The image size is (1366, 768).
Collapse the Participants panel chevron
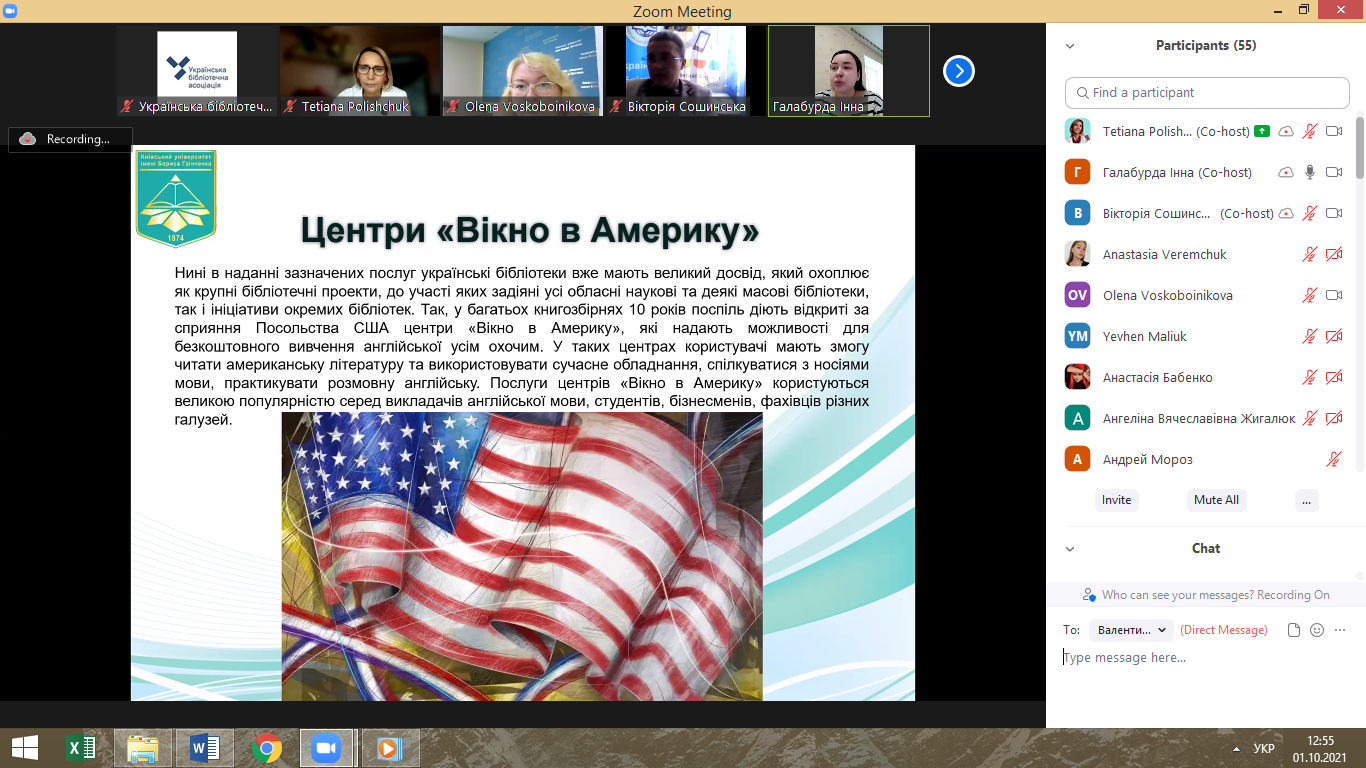point(1070,46)
